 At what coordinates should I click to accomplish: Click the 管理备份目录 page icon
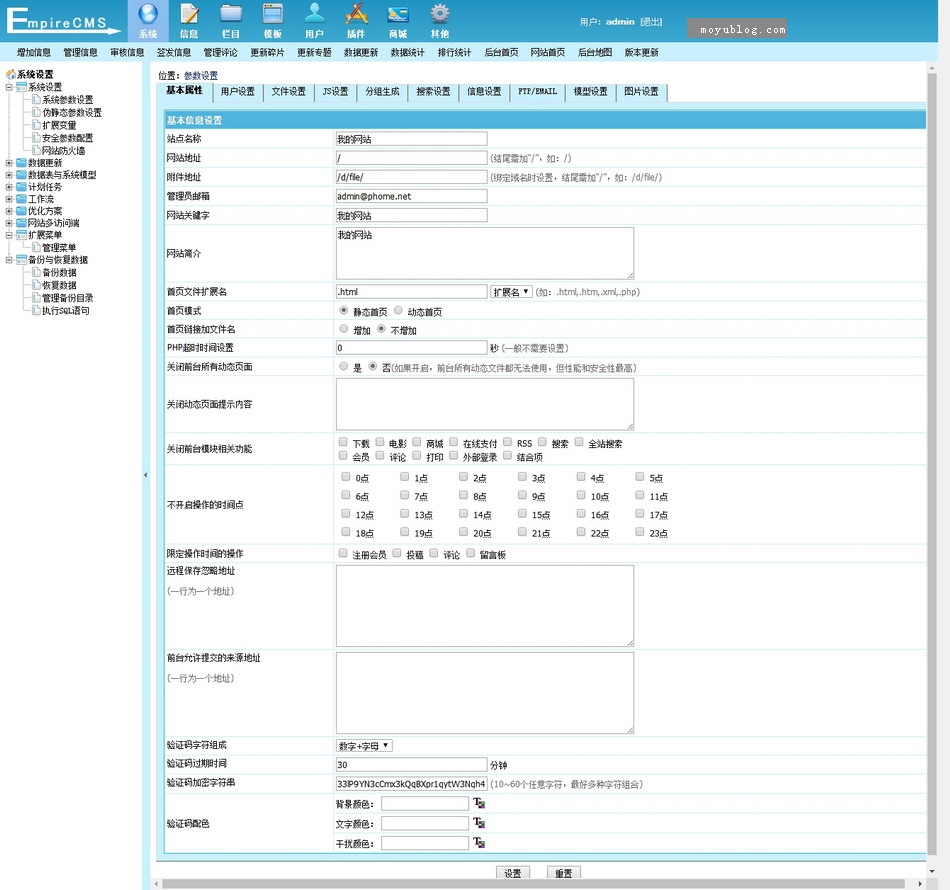[x=36, y=297]
